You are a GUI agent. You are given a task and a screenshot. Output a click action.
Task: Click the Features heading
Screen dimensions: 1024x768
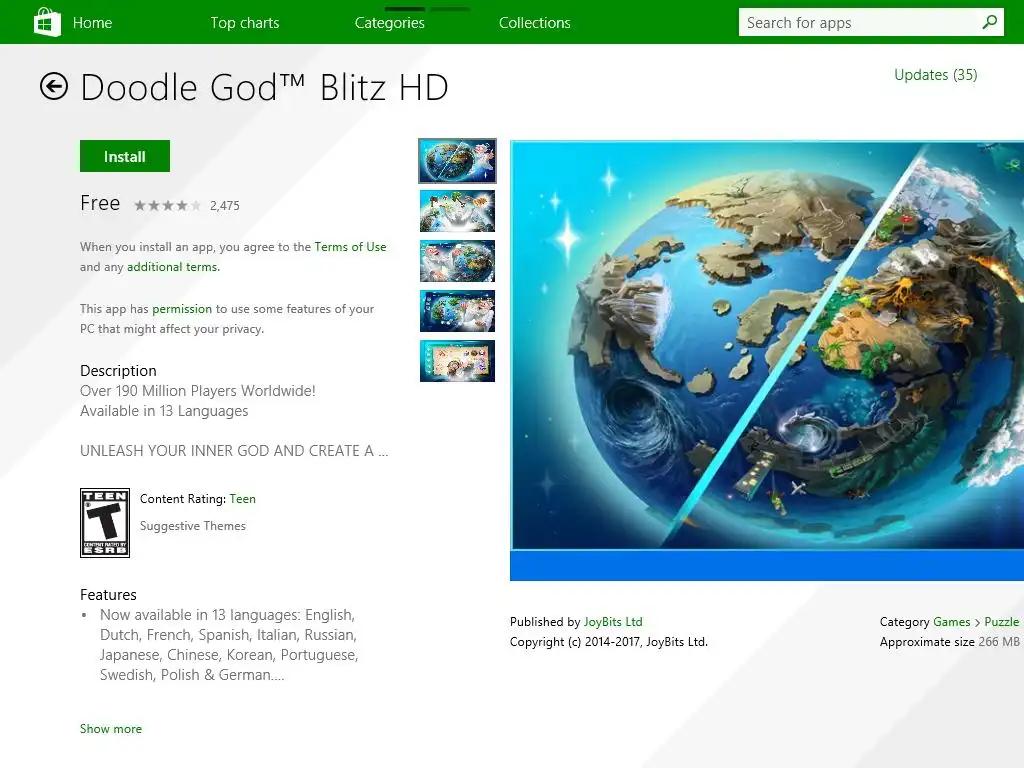tap(108, 594)
